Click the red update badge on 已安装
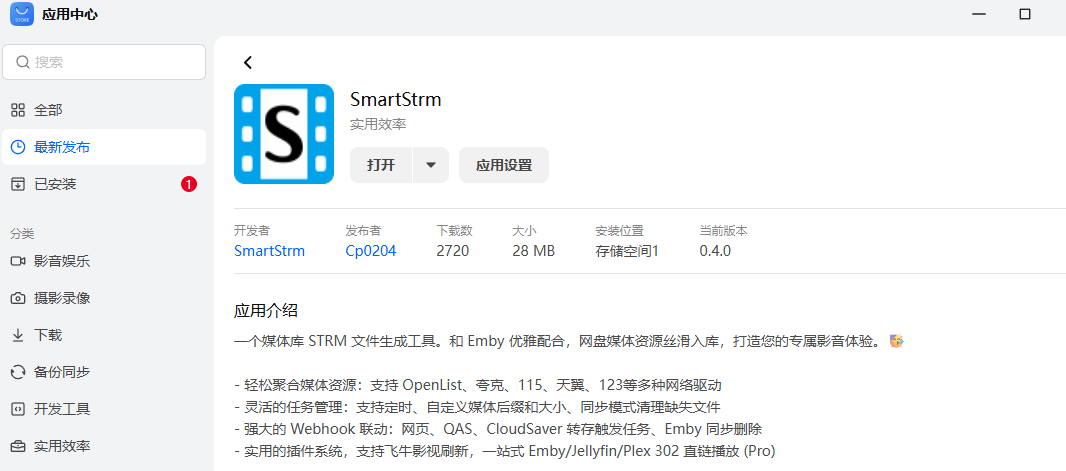Screen dimensions: 1066x471 (x=189, y=184)
